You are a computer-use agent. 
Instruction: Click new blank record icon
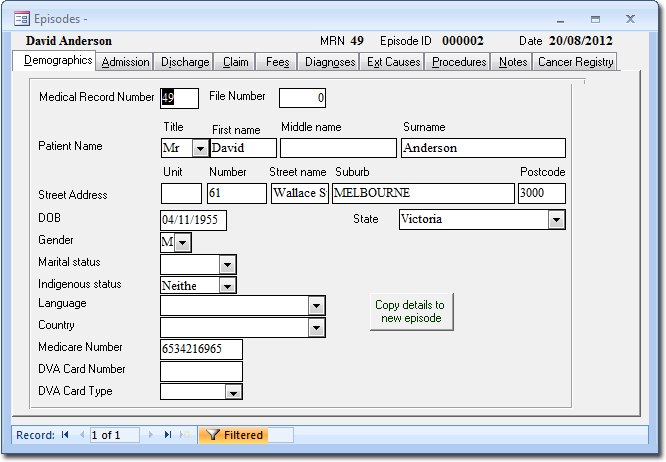pos(185,435)
